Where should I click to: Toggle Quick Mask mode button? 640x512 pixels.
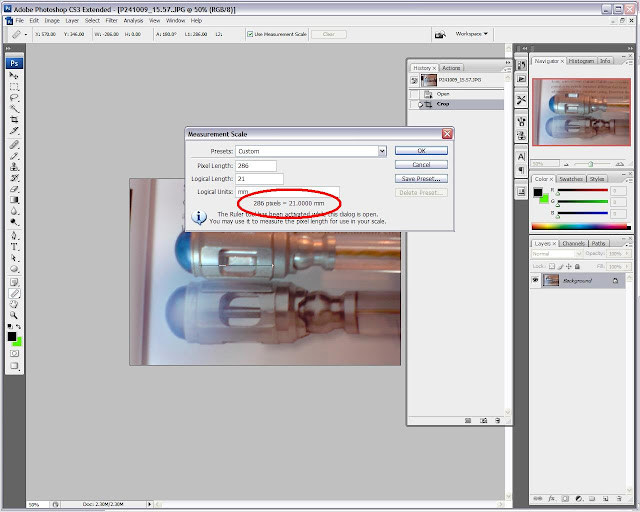(x=14, y=354)
